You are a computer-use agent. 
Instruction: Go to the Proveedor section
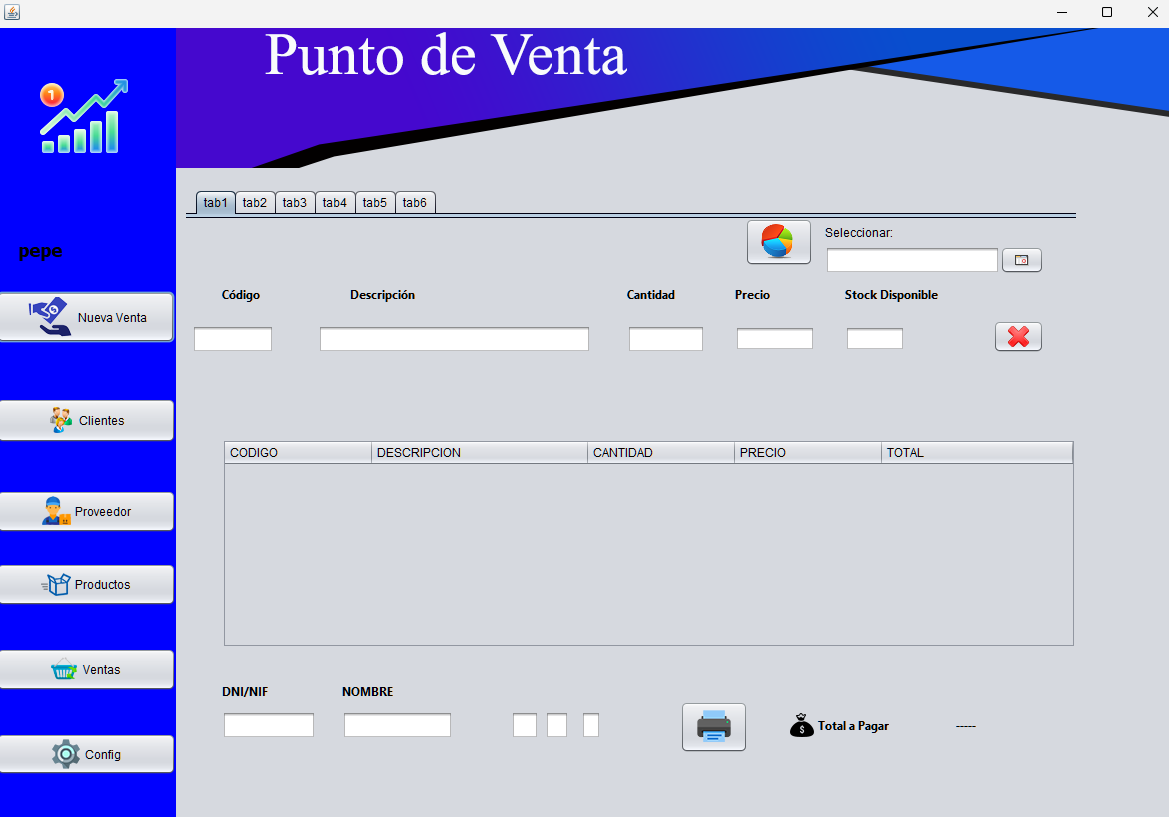[x=87, y=511]
